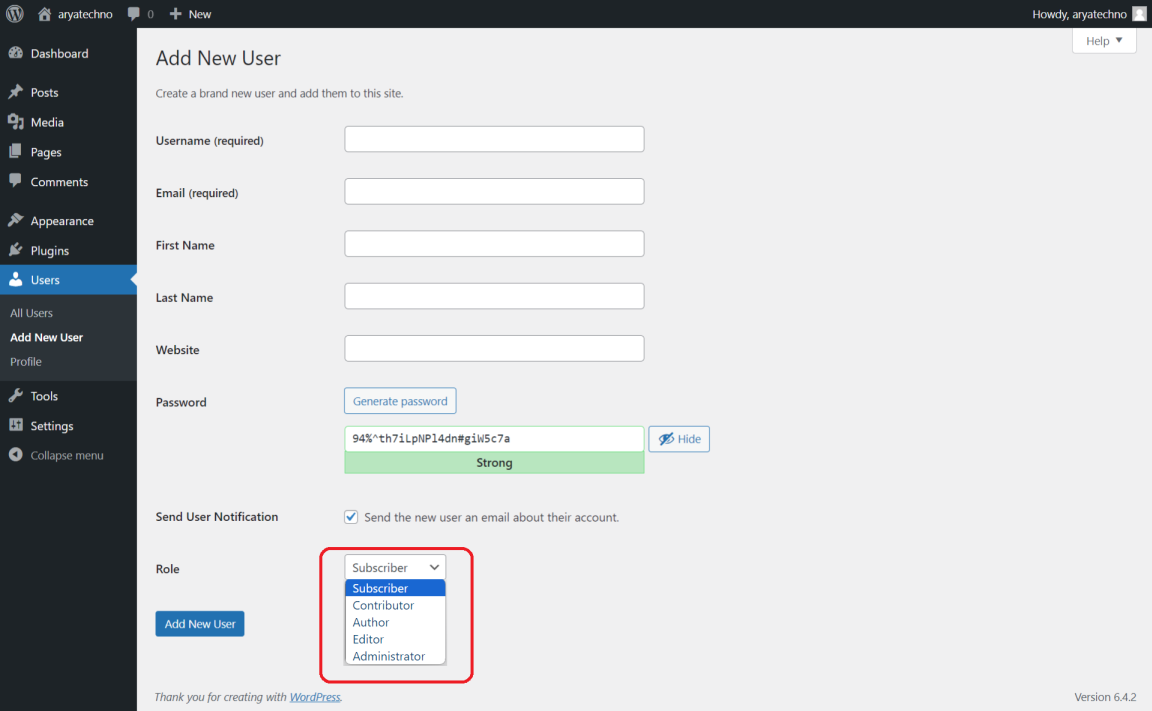
Task: Expand the Help dropdown tab
Action: point(1104,41)
